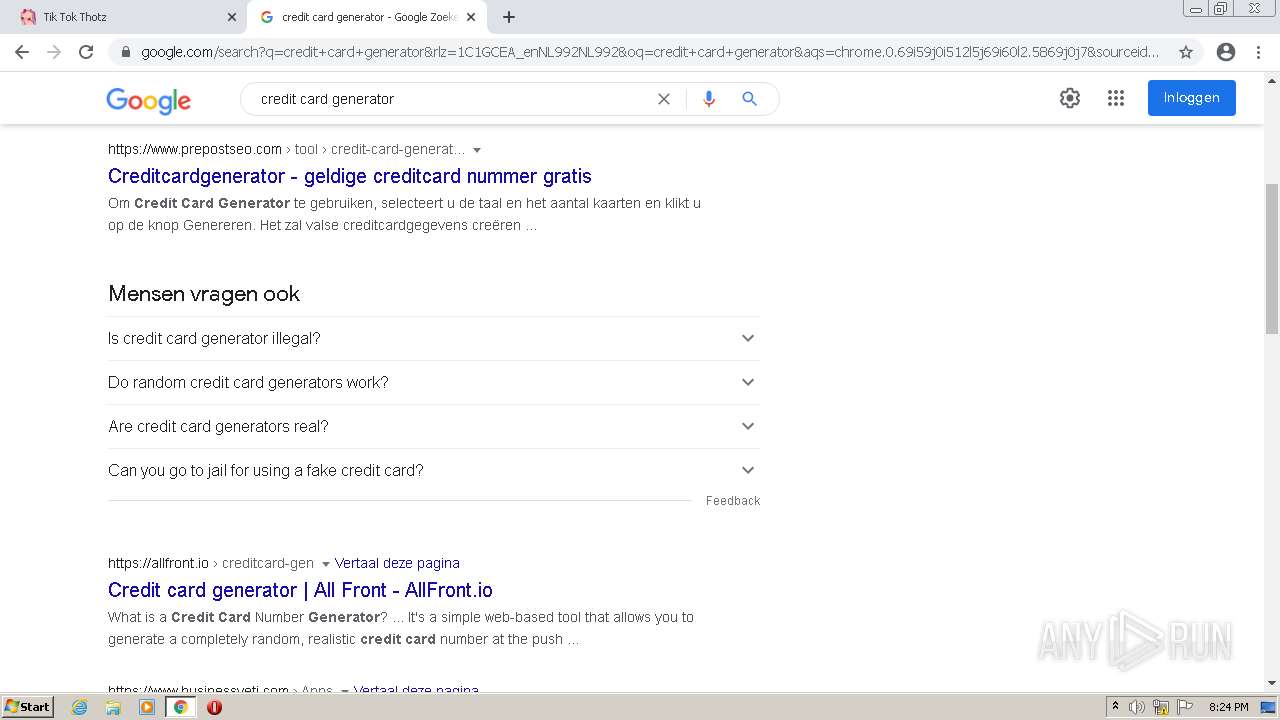Open Google apps grid icon
This screenshot has height=720, width=1280.
click(1116, 98)
